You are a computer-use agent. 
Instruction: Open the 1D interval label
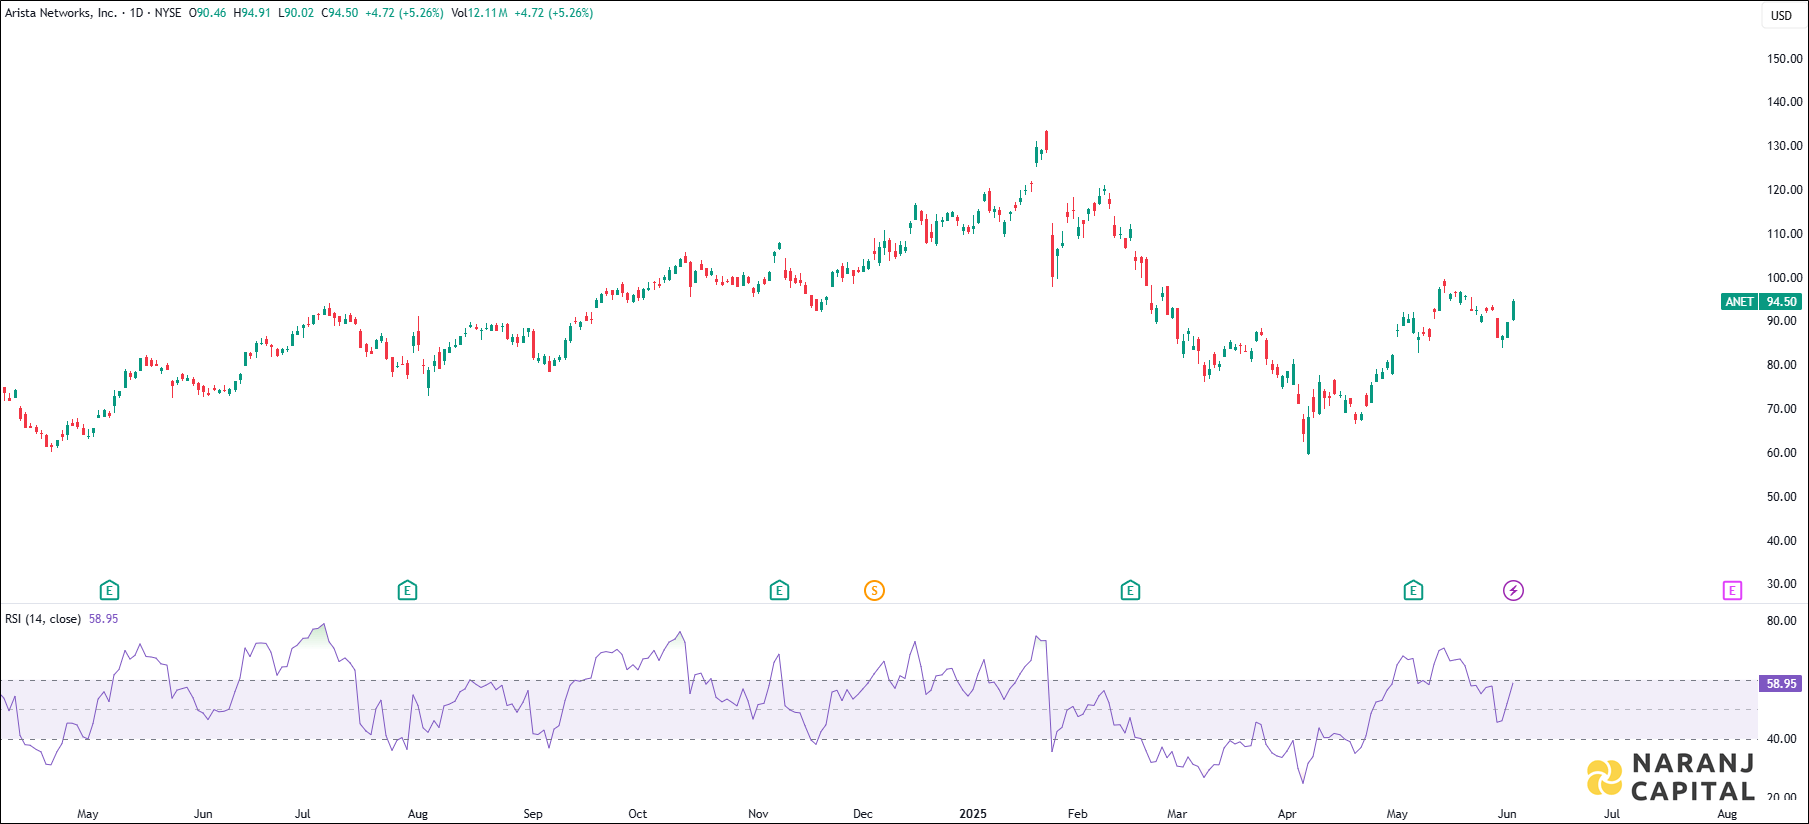tap(137, 13)
